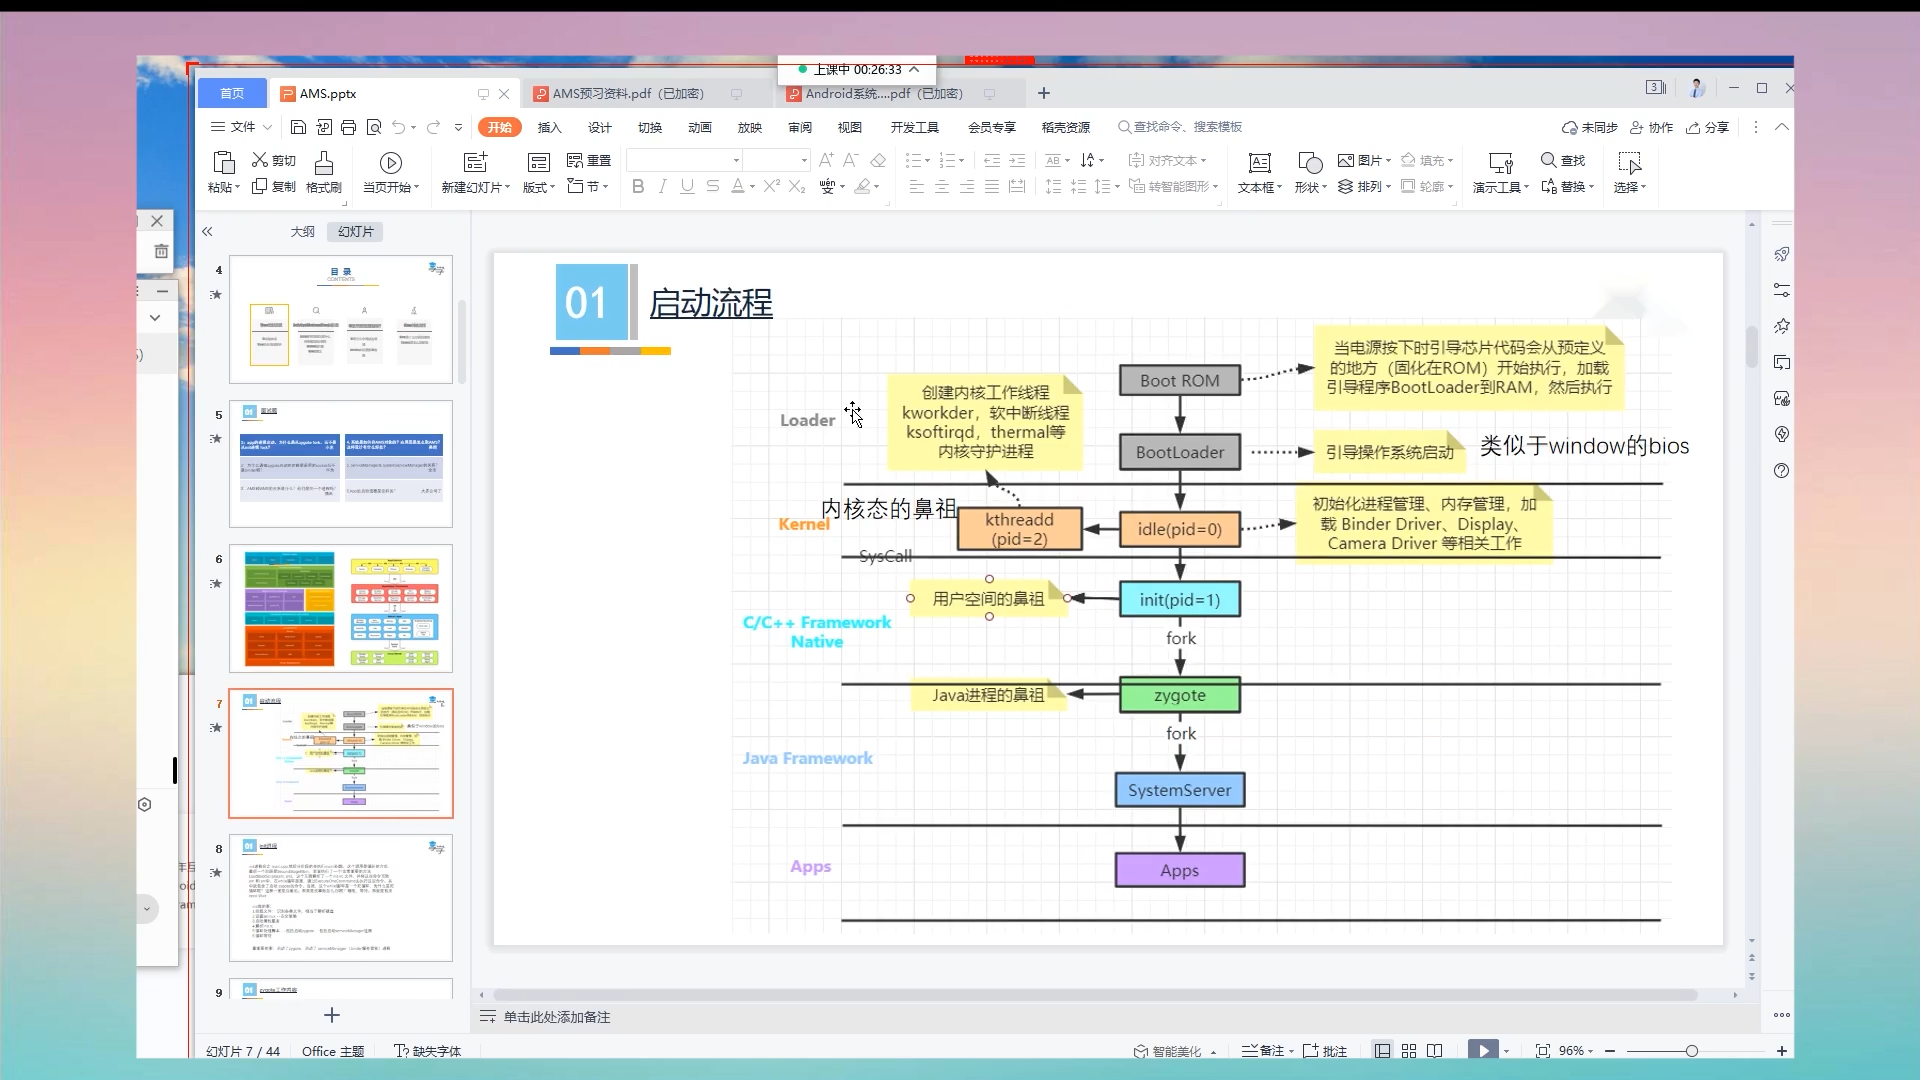
Task: Click the Print icon in quick toolbar
Action: coord(348,127)
